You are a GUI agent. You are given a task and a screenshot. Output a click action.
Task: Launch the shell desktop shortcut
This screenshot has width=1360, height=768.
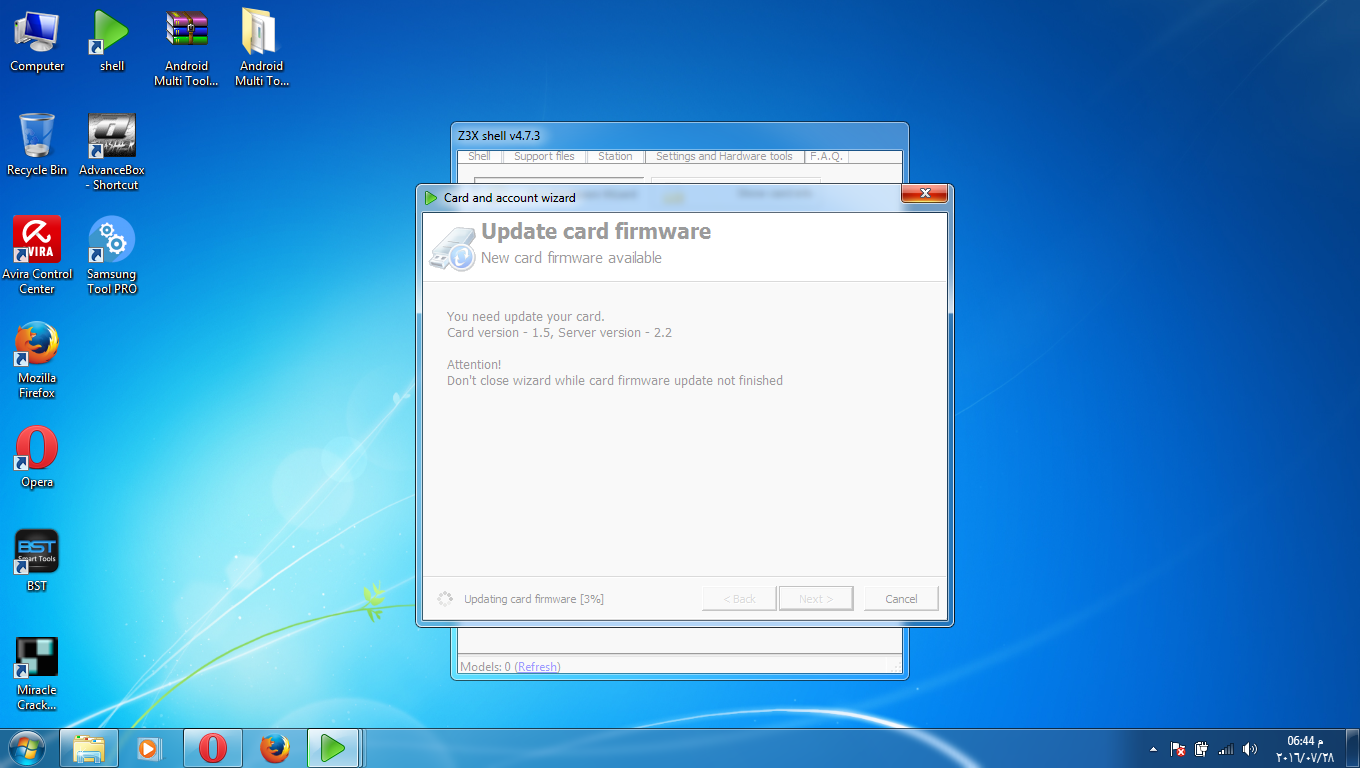112,41
